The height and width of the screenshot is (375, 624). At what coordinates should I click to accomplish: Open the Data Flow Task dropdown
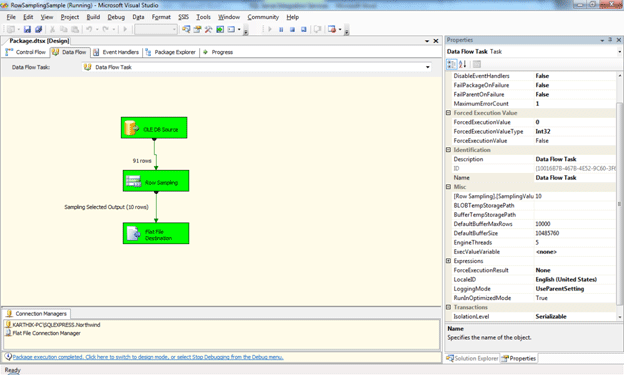click(x=428, y=67)
